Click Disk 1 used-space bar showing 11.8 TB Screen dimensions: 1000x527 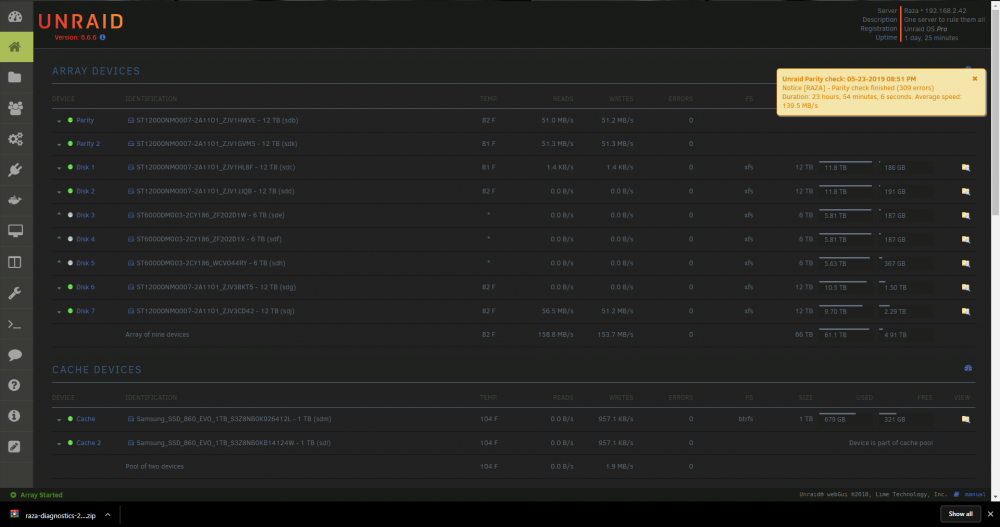click(846, 167)
